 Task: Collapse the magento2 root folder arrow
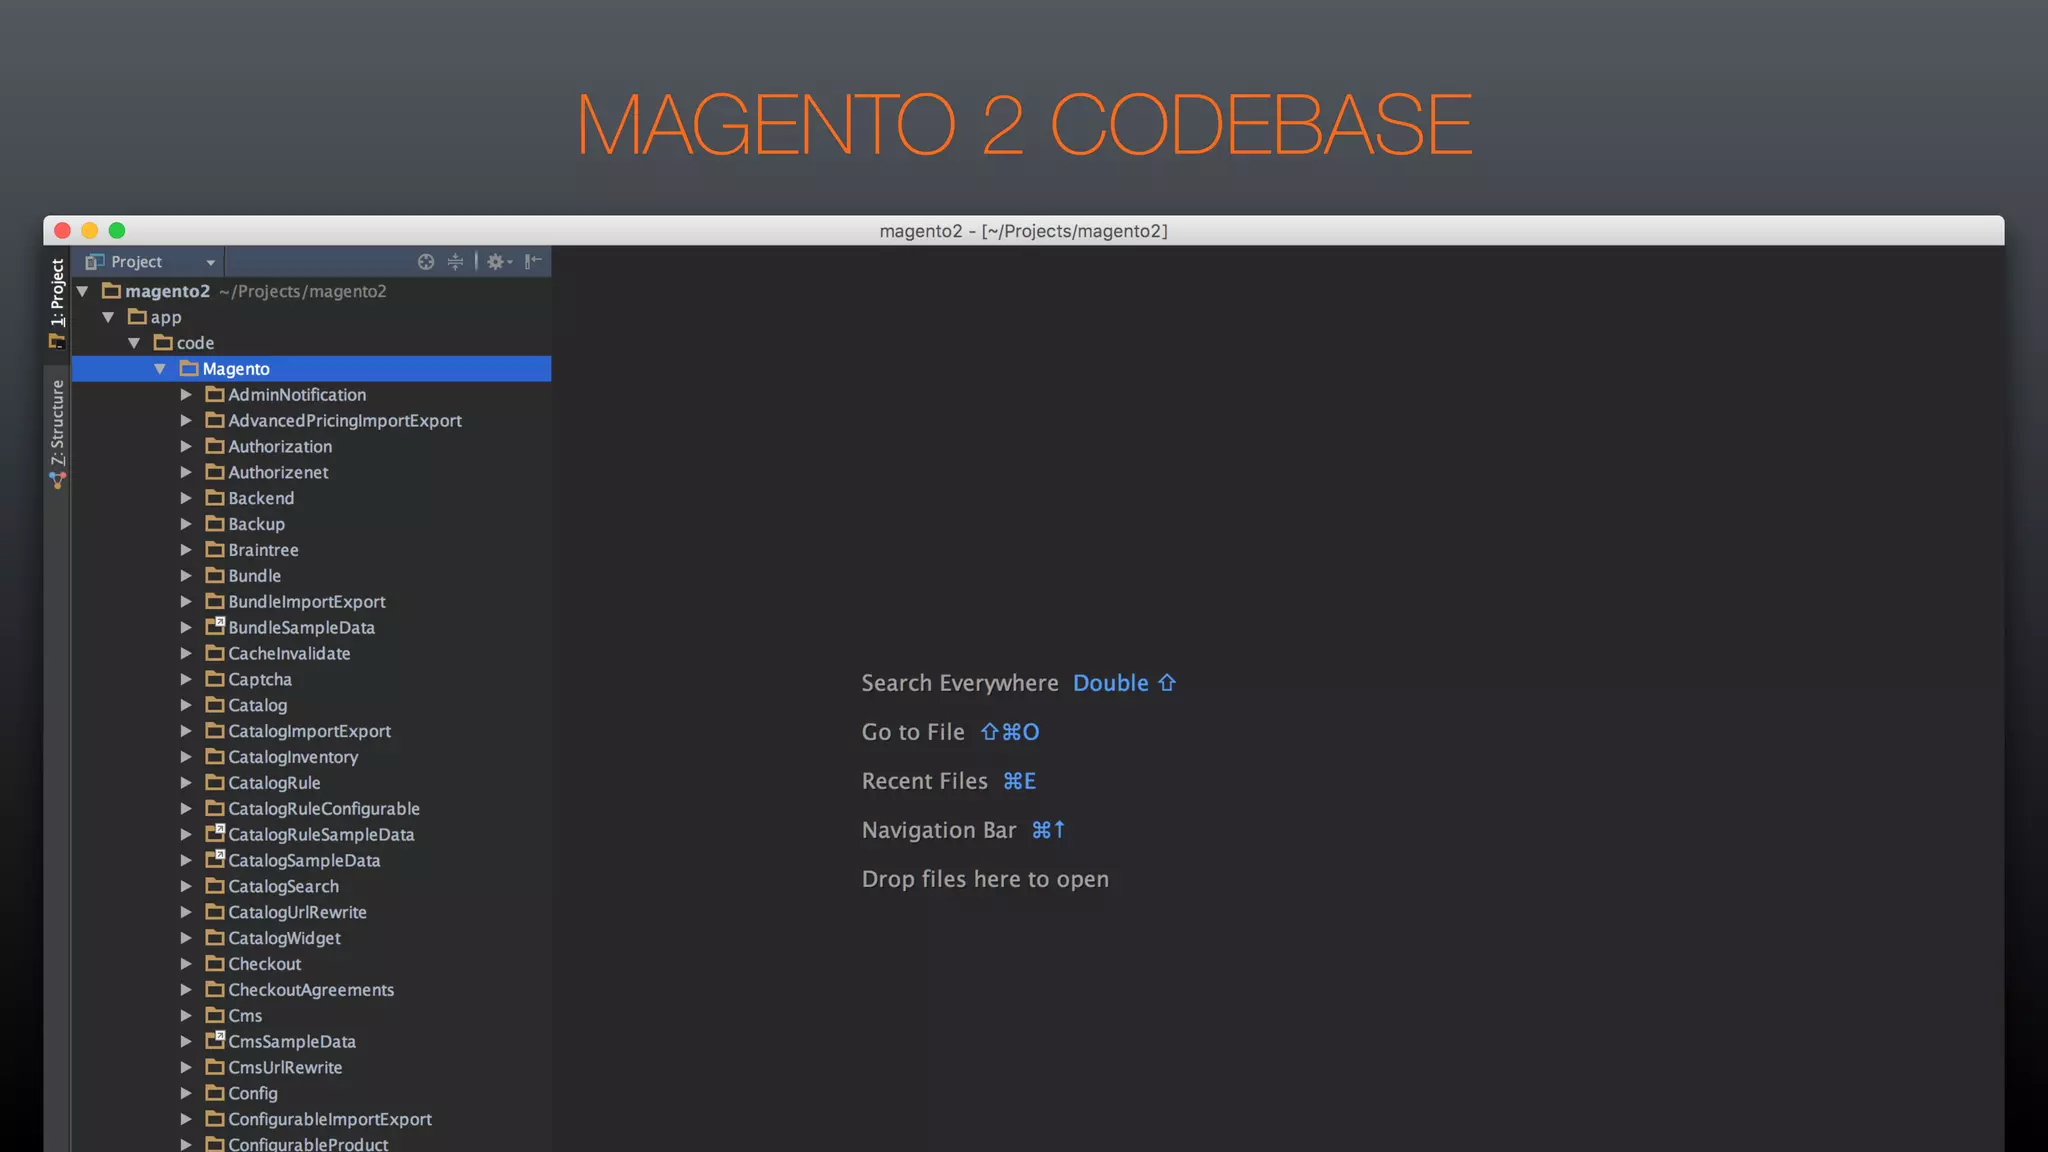click(83, 291)
